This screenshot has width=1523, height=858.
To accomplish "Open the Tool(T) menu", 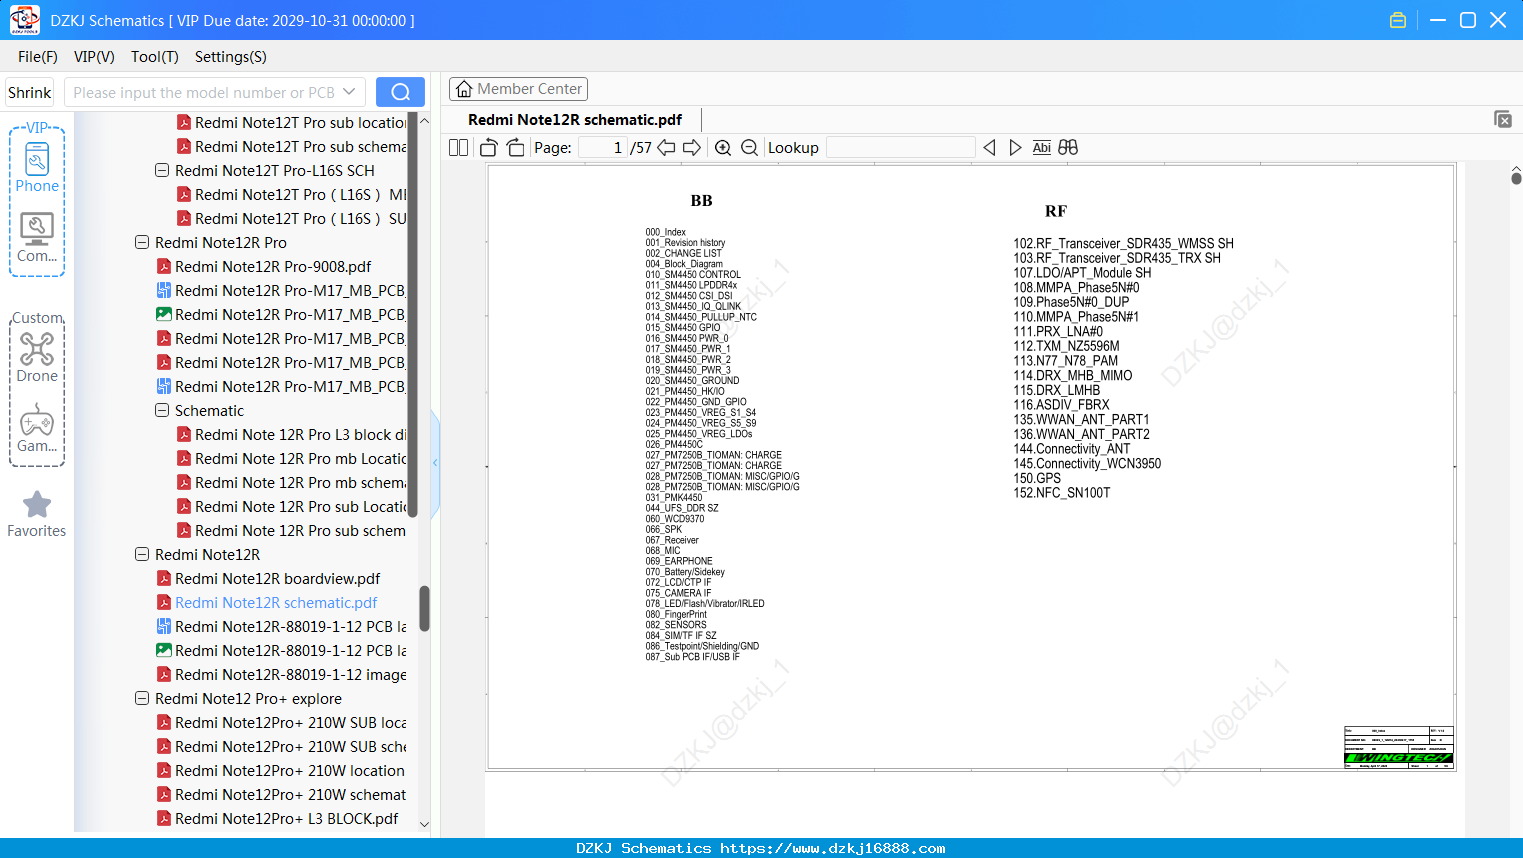I will (x=155, y=57).
